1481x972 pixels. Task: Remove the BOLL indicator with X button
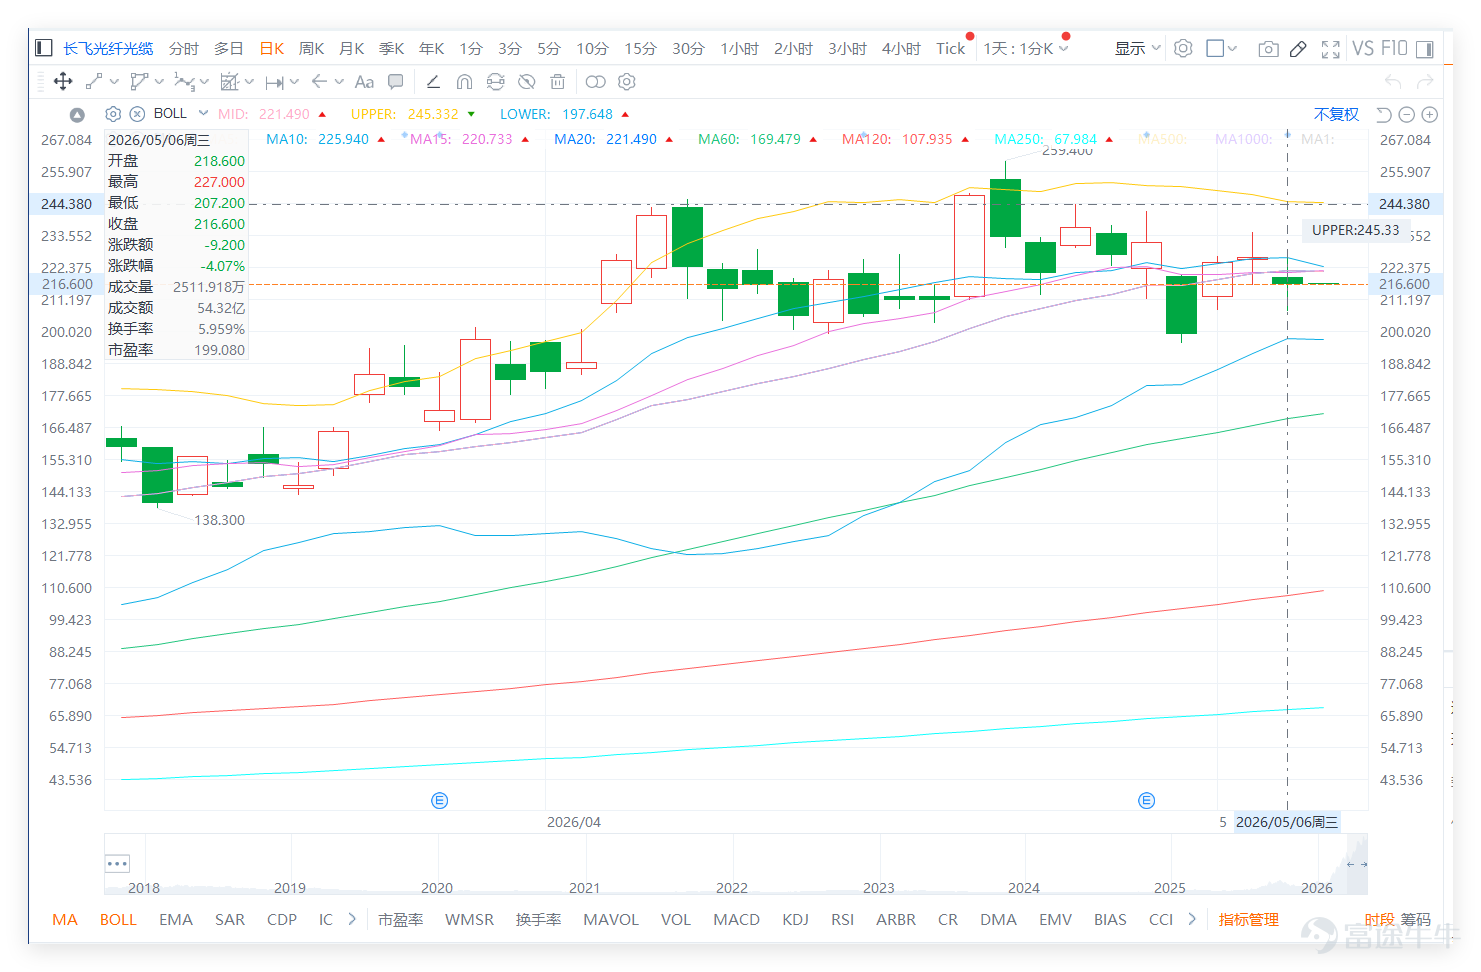point(138,114)
